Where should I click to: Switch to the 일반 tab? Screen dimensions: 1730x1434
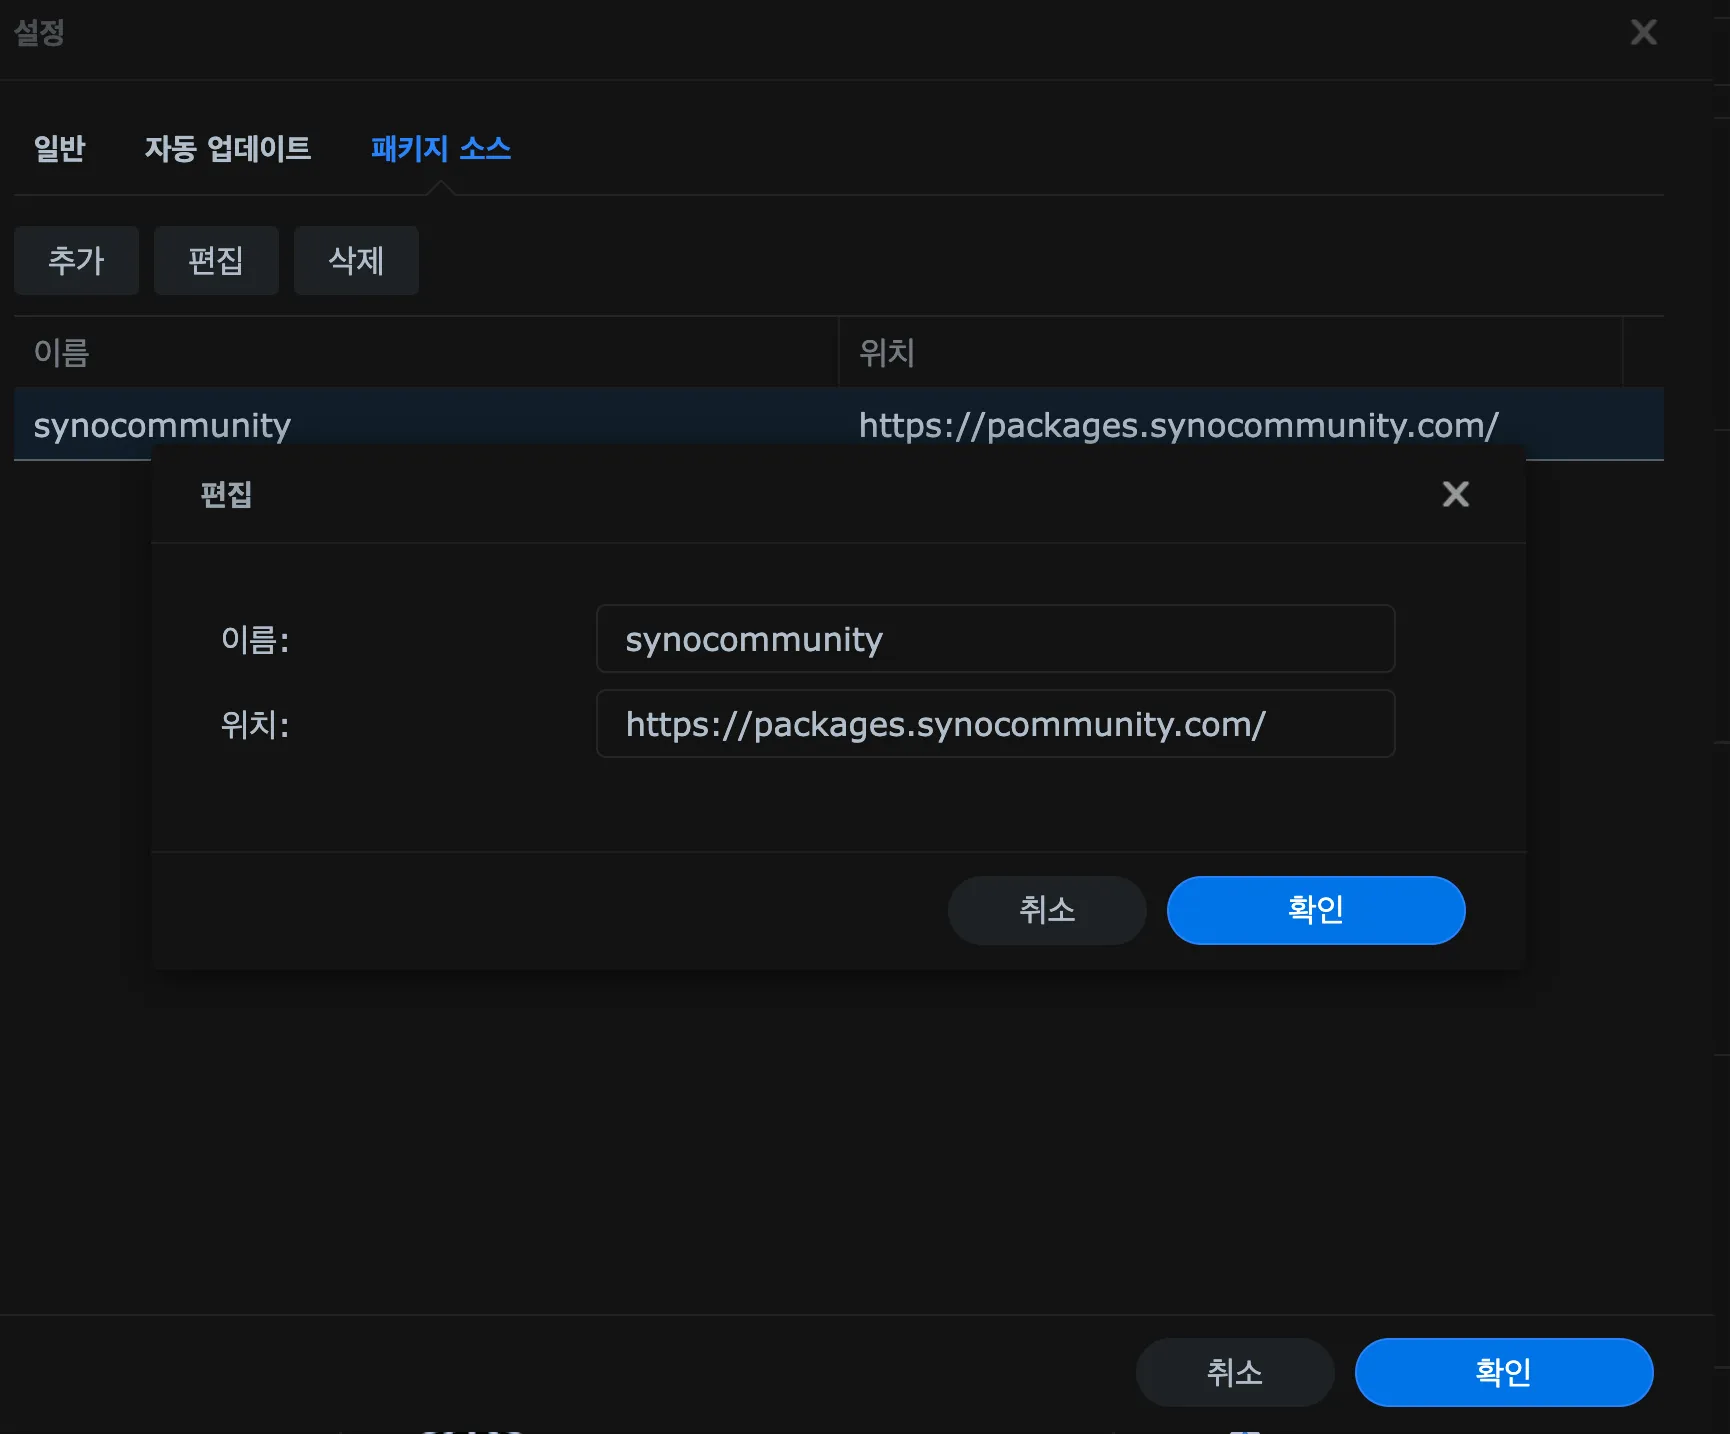60,148
